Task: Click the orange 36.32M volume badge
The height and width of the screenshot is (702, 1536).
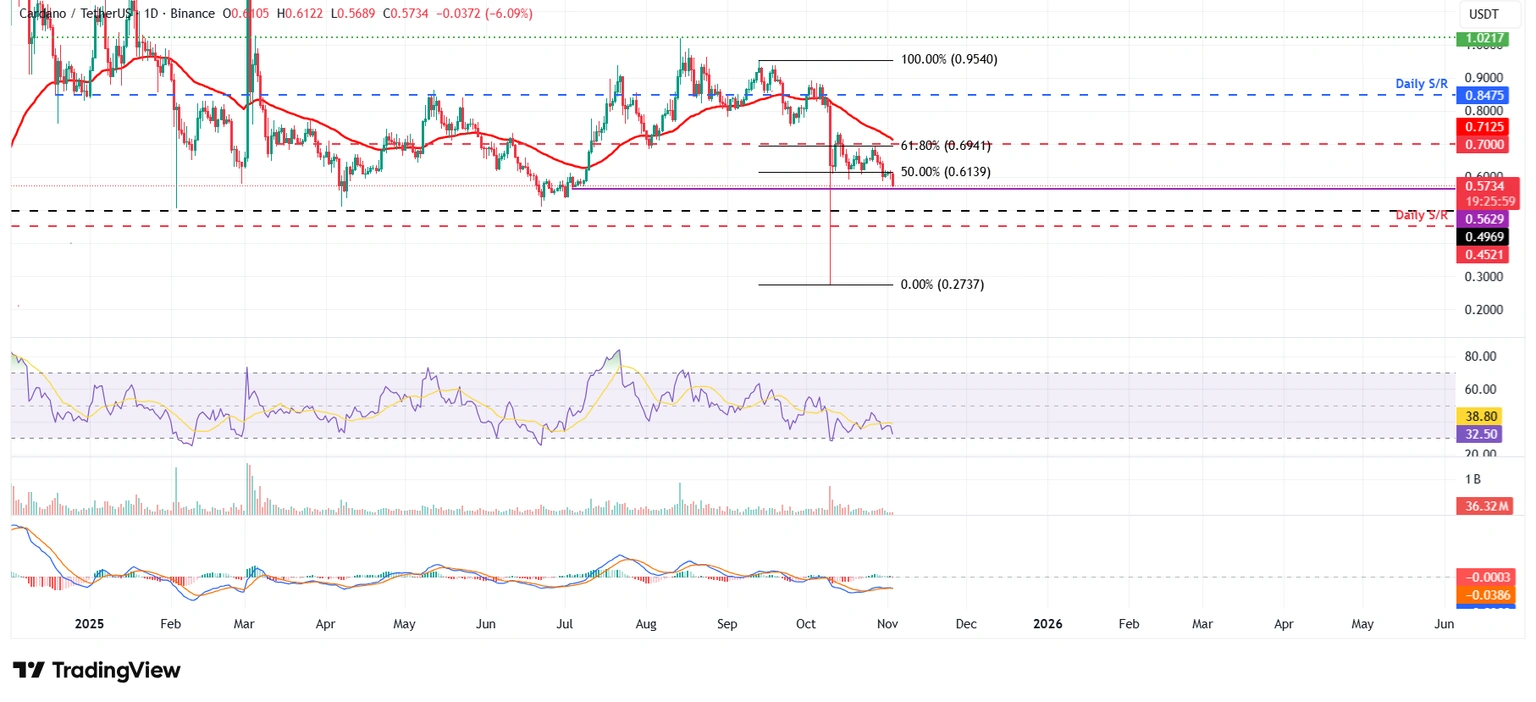Action: [x=1484, y=506]
